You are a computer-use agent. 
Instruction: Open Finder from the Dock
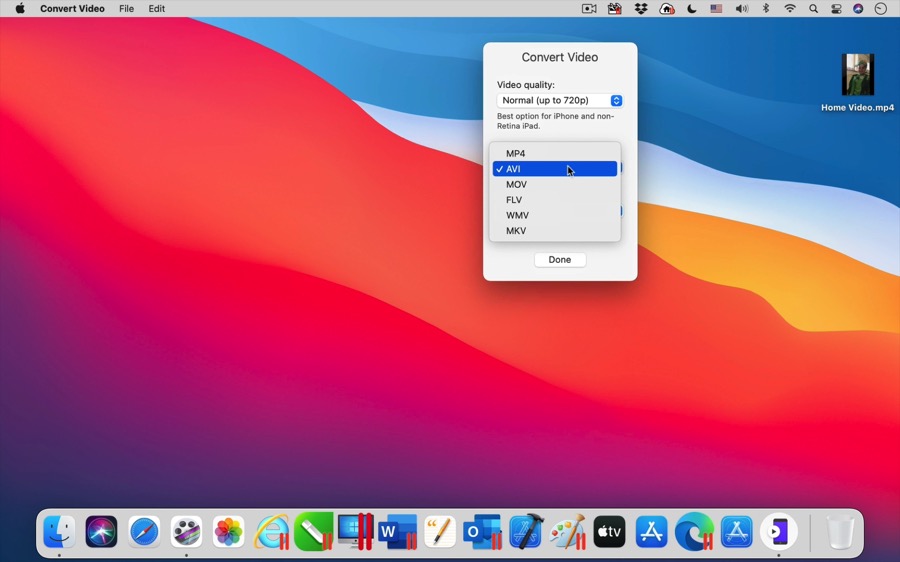pos(59,532)
